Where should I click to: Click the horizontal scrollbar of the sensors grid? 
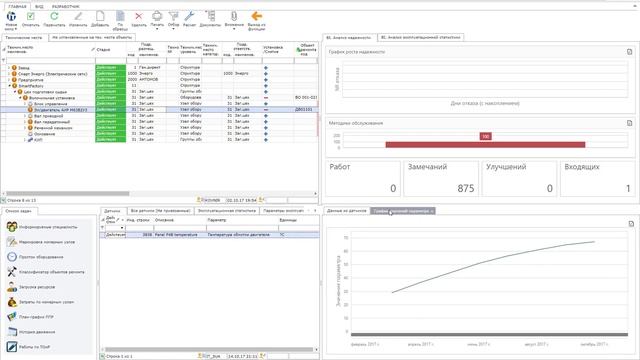(x=209, y=349)
